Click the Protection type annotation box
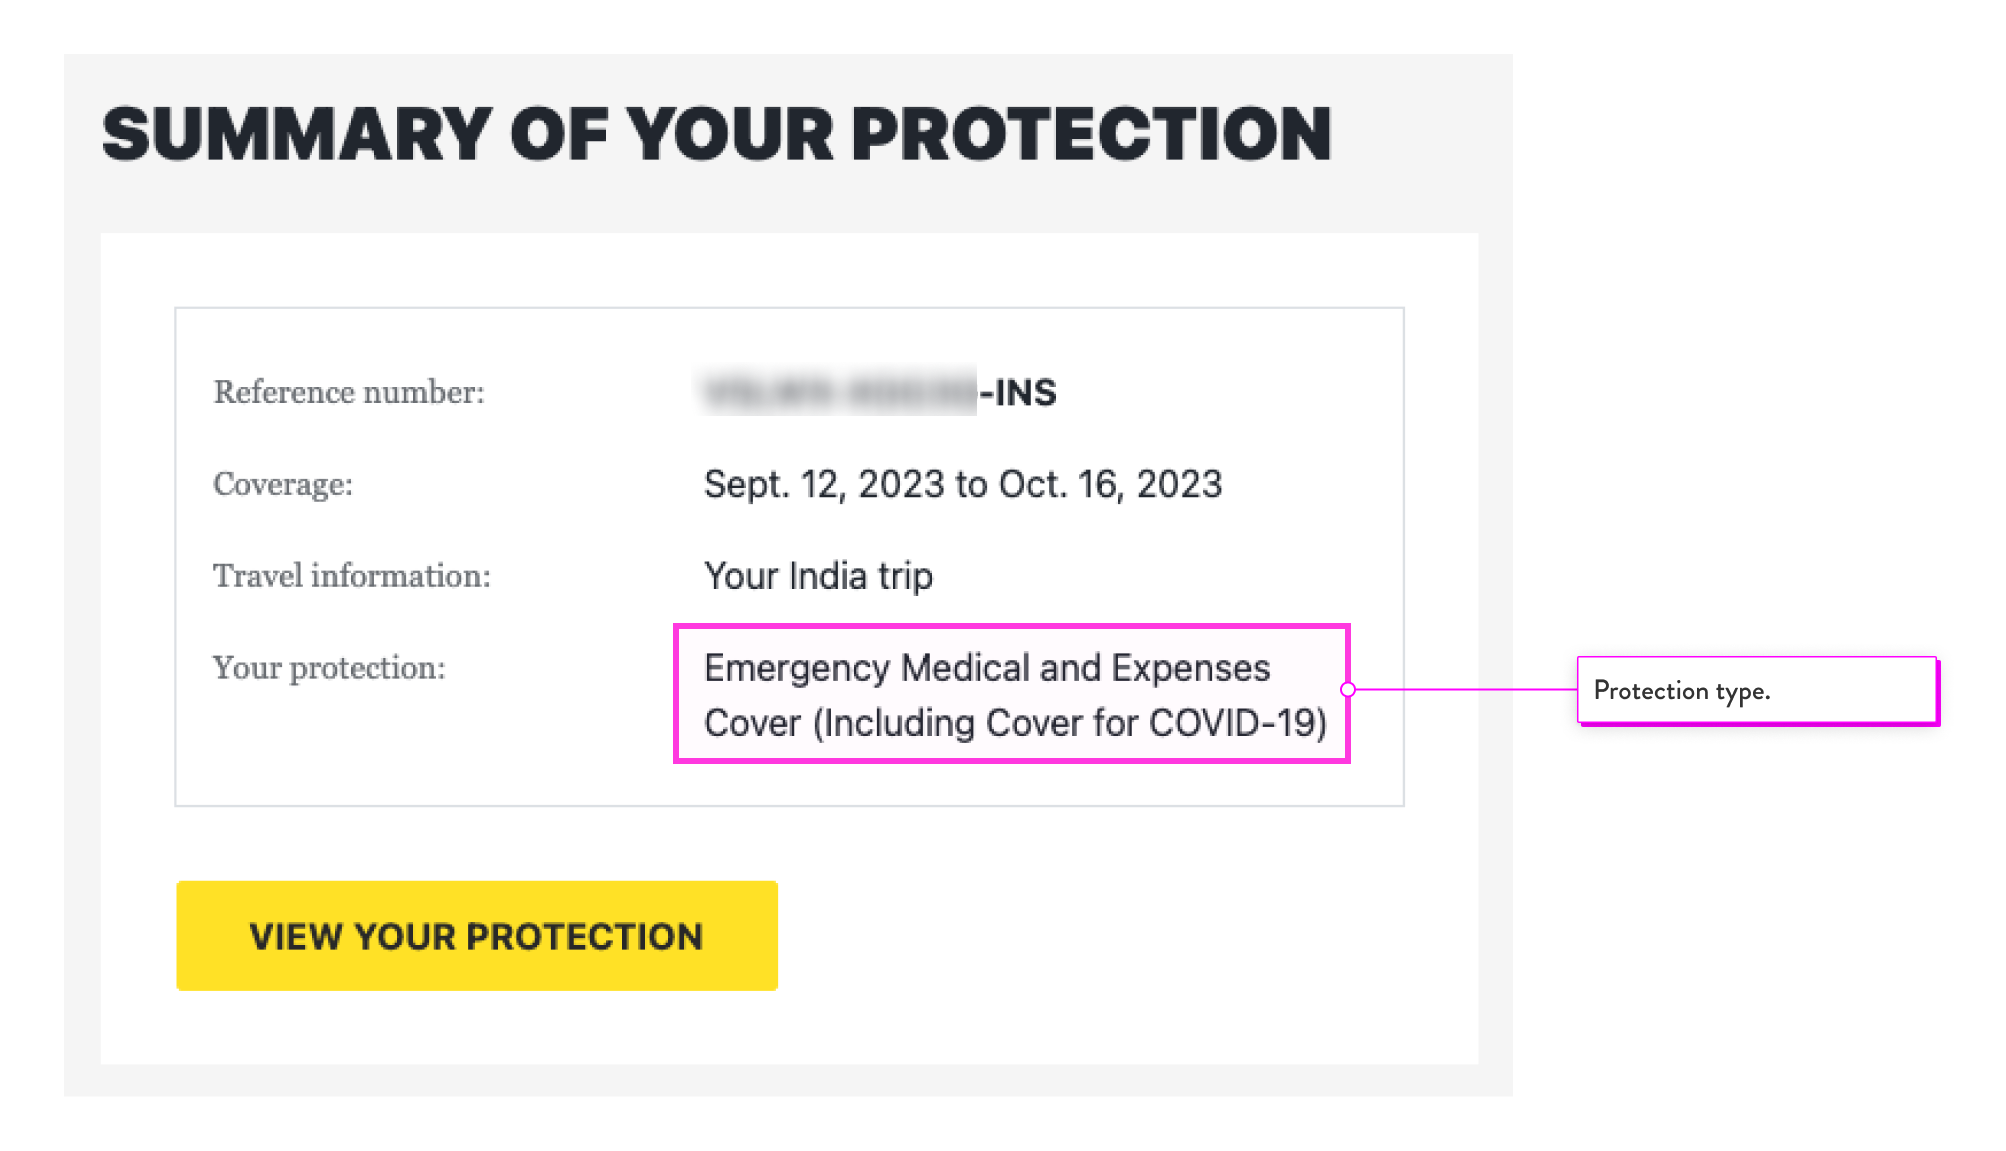This screenshot has width=2006, height=1151. click(x=1756, y=689)
